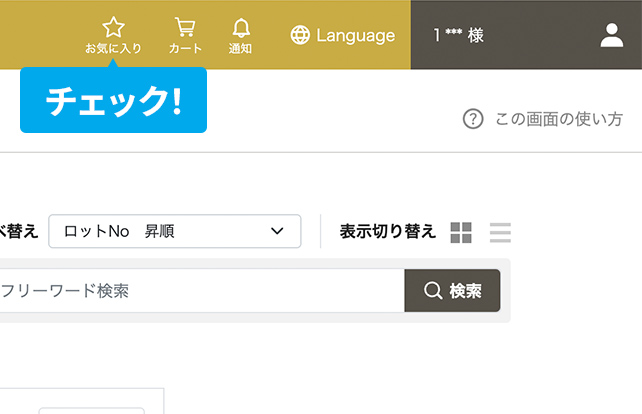Open この画面の使い方 help link

point(543,119)
